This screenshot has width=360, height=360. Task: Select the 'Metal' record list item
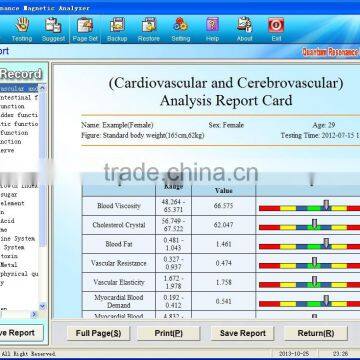click(9, 265)
